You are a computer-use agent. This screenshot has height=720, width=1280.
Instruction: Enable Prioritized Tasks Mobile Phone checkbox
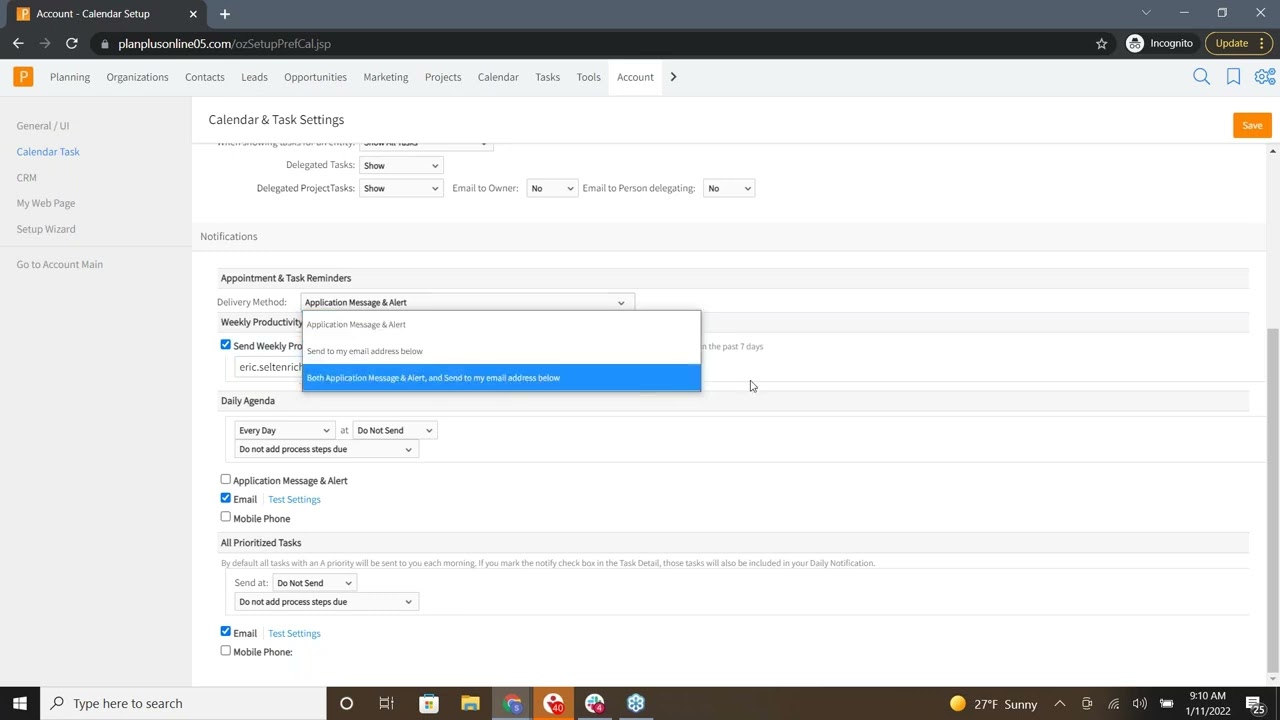225,651
